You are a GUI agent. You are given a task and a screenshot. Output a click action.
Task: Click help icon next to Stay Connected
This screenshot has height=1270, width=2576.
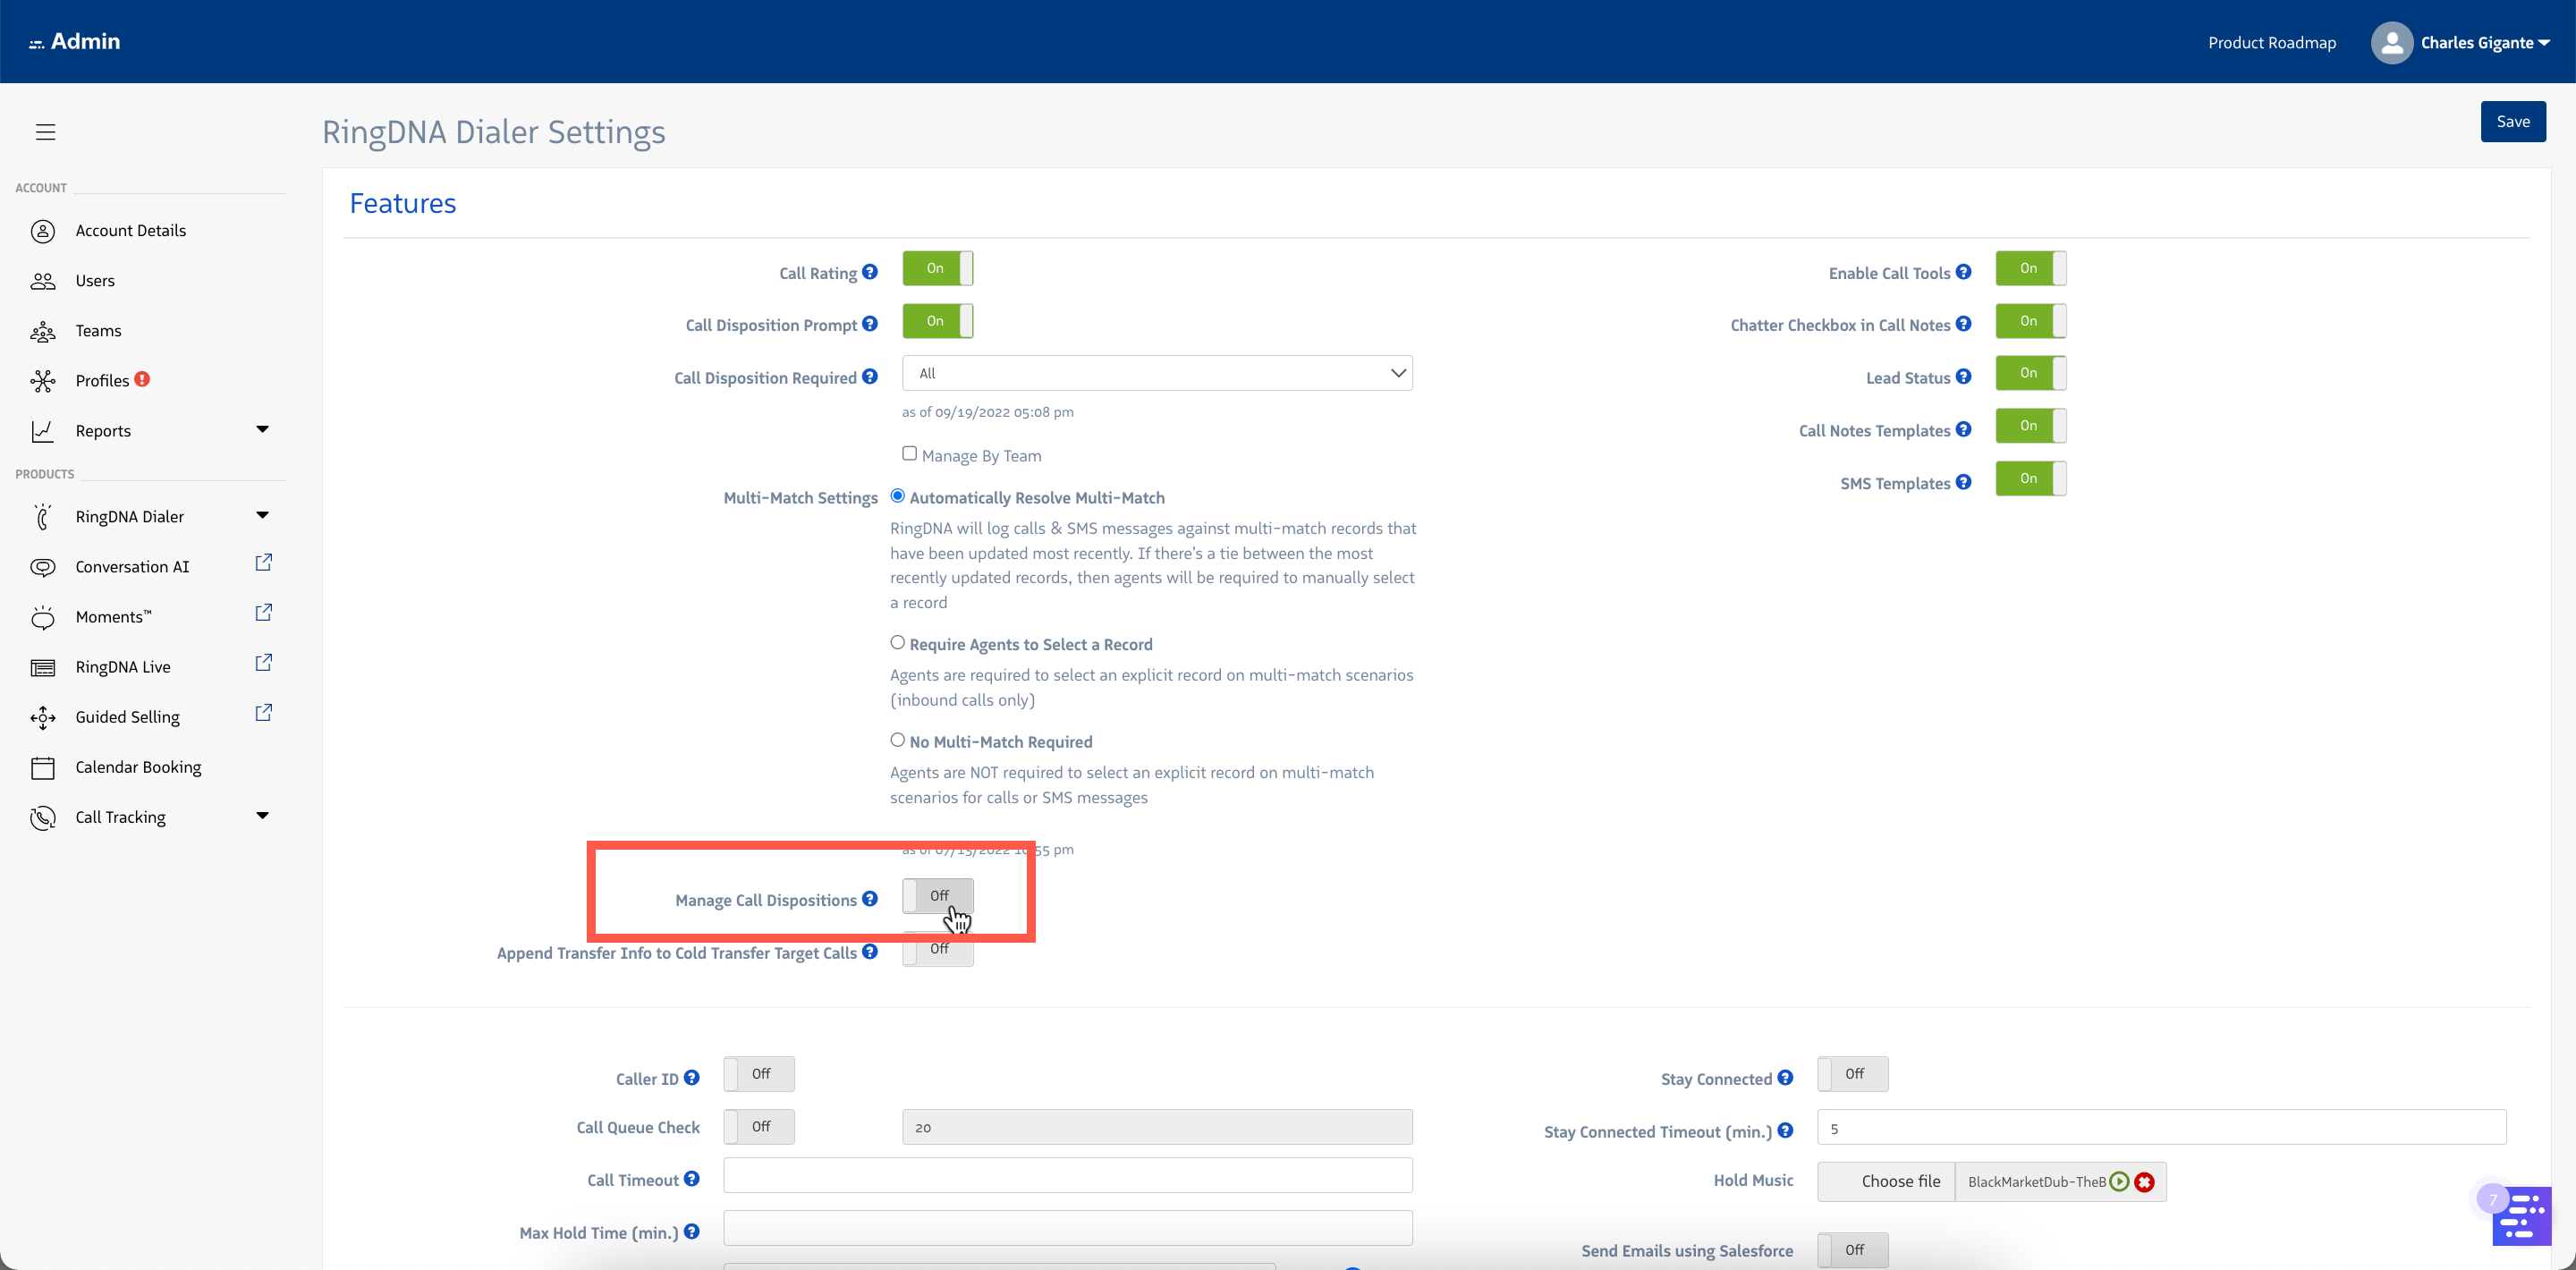[x=1785, y=1078]
